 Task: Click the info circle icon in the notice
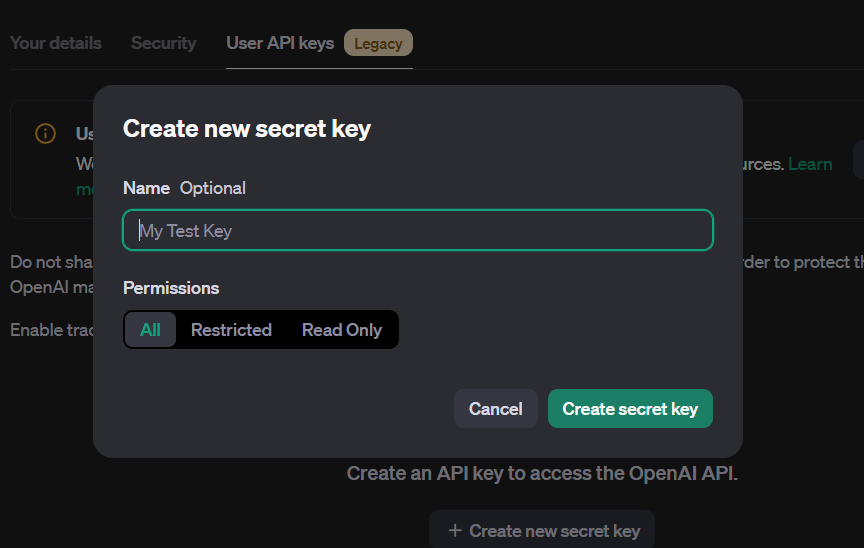45,133
